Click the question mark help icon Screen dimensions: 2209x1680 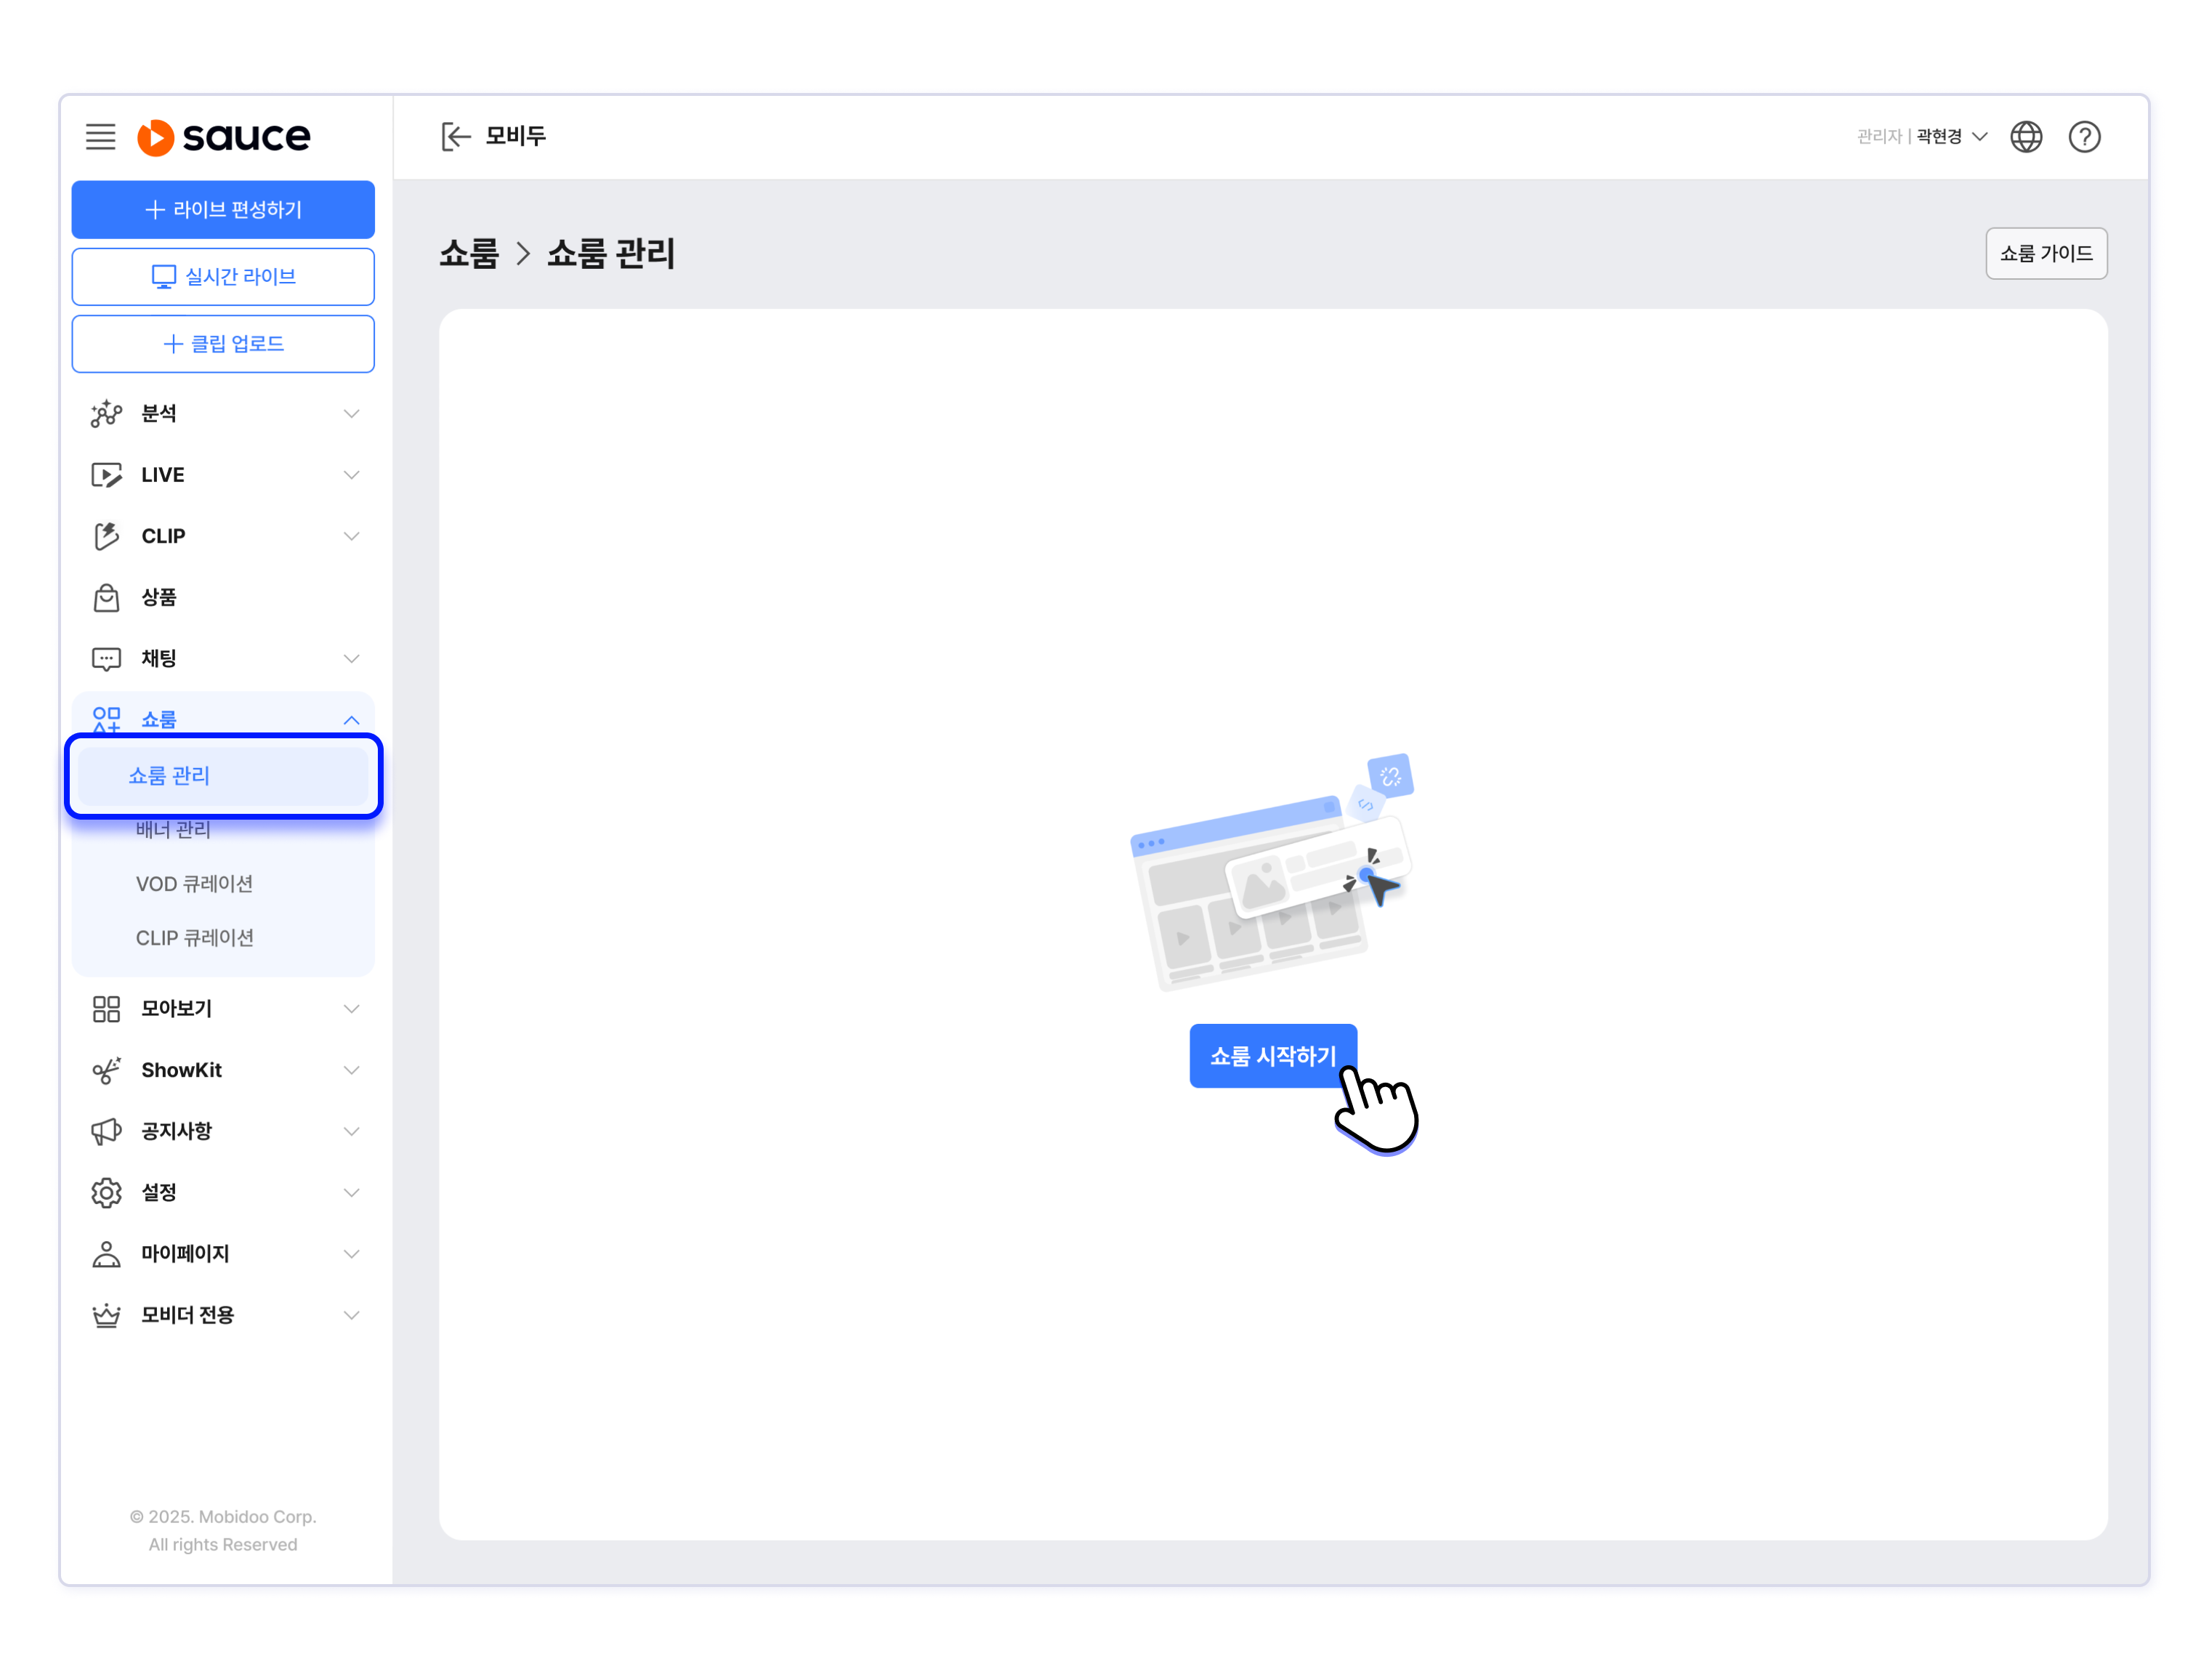[2083, 136]
